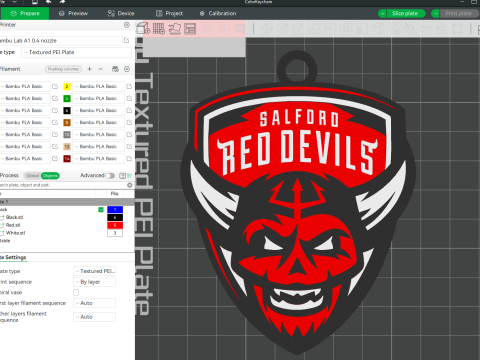
Task: Open Other layers filament sequence dropdown
Action: tap(94, 317)
